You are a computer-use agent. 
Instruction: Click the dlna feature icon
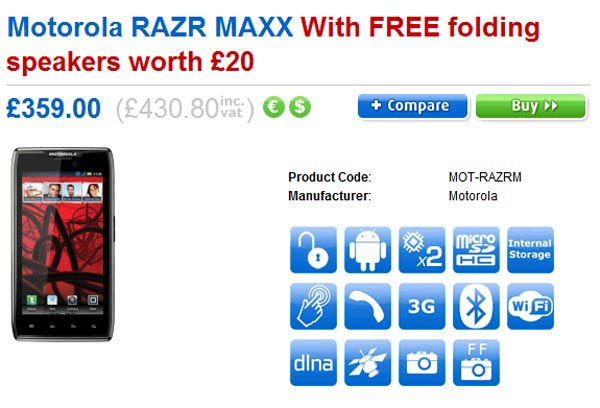click(x=313, y=362)
